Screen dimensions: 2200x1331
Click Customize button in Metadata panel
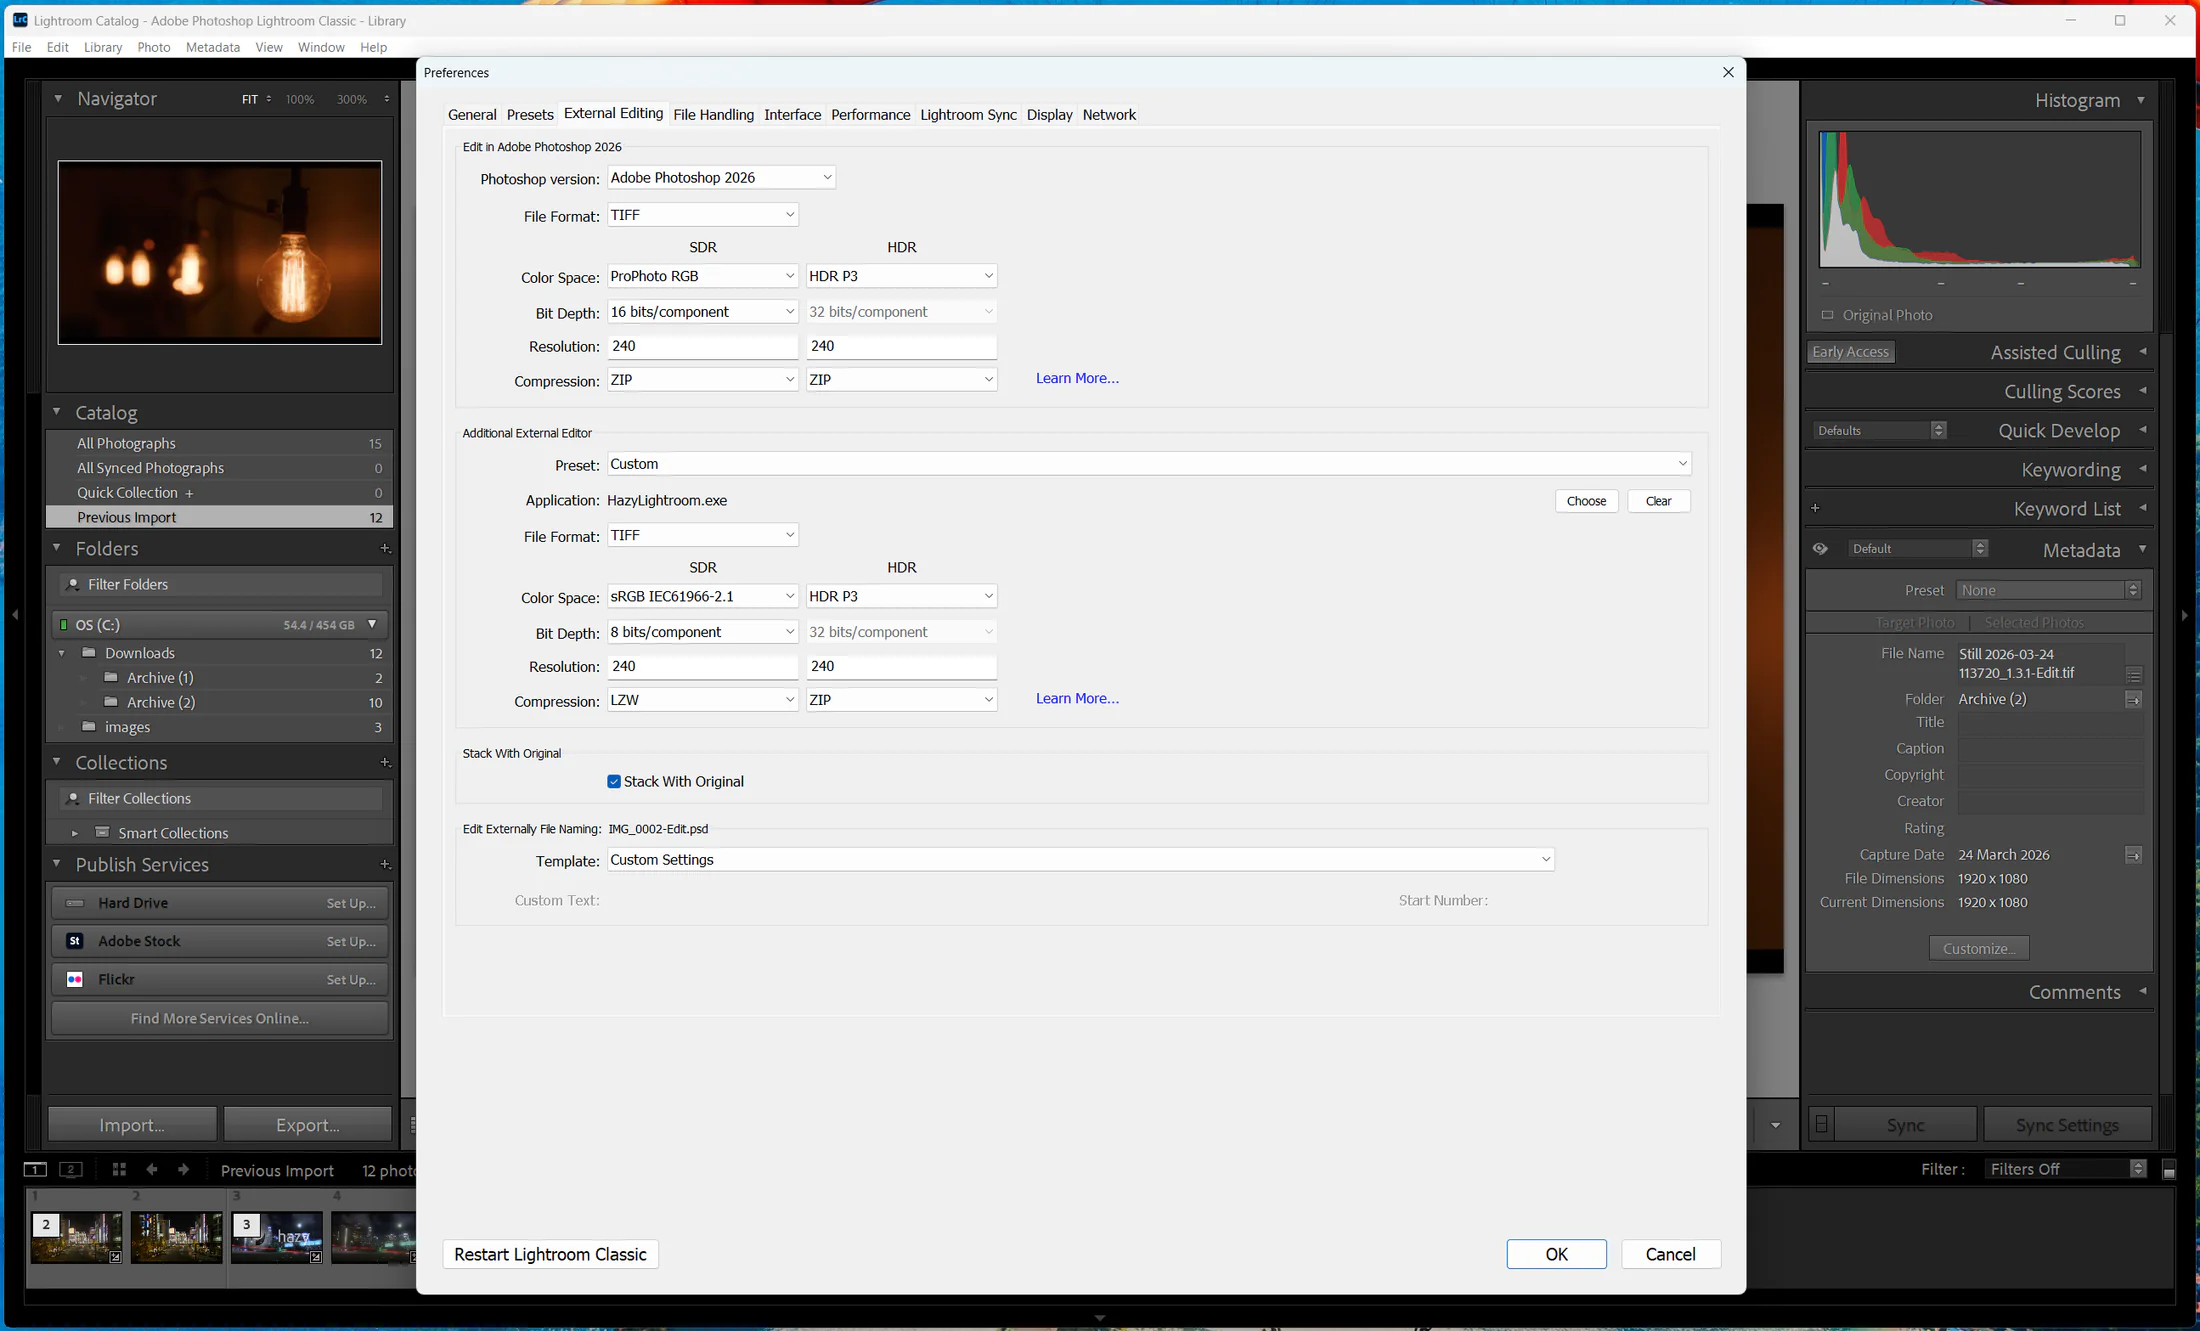(1979, 948)
